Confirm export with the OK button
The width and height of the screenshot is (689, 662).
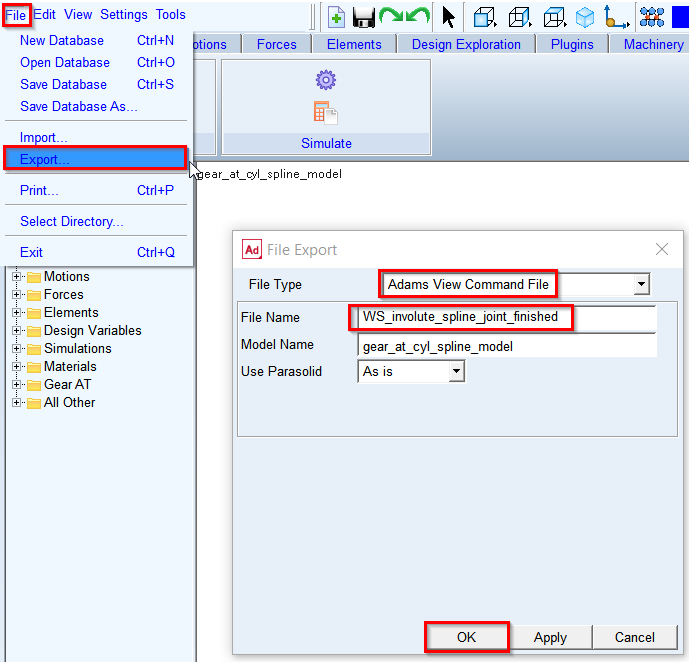click(x=466, y=637)
